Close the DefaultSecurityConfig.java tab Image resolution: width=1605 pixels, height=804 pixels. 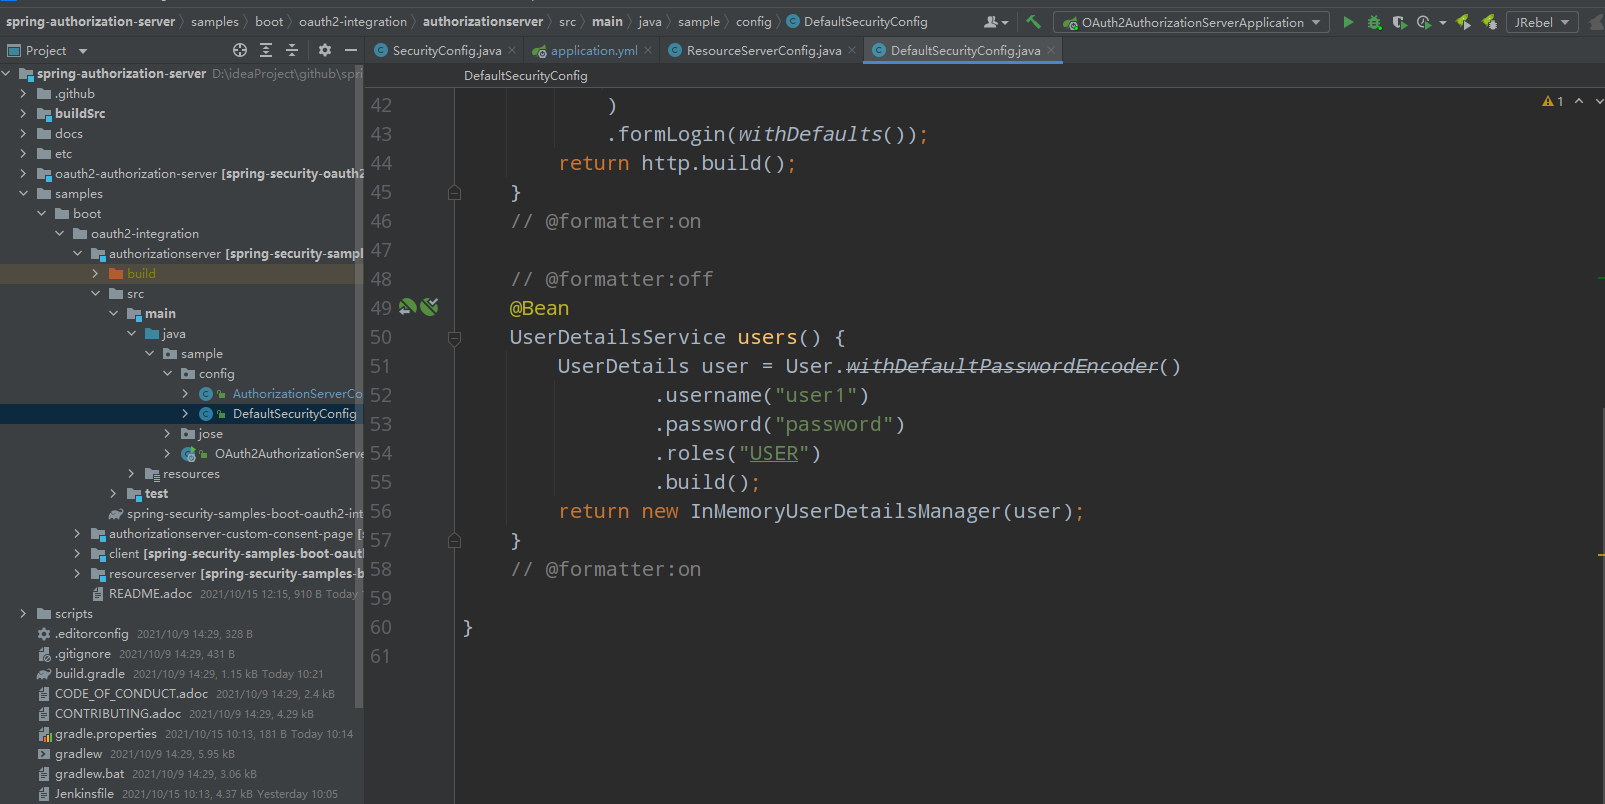(1051, 50)
